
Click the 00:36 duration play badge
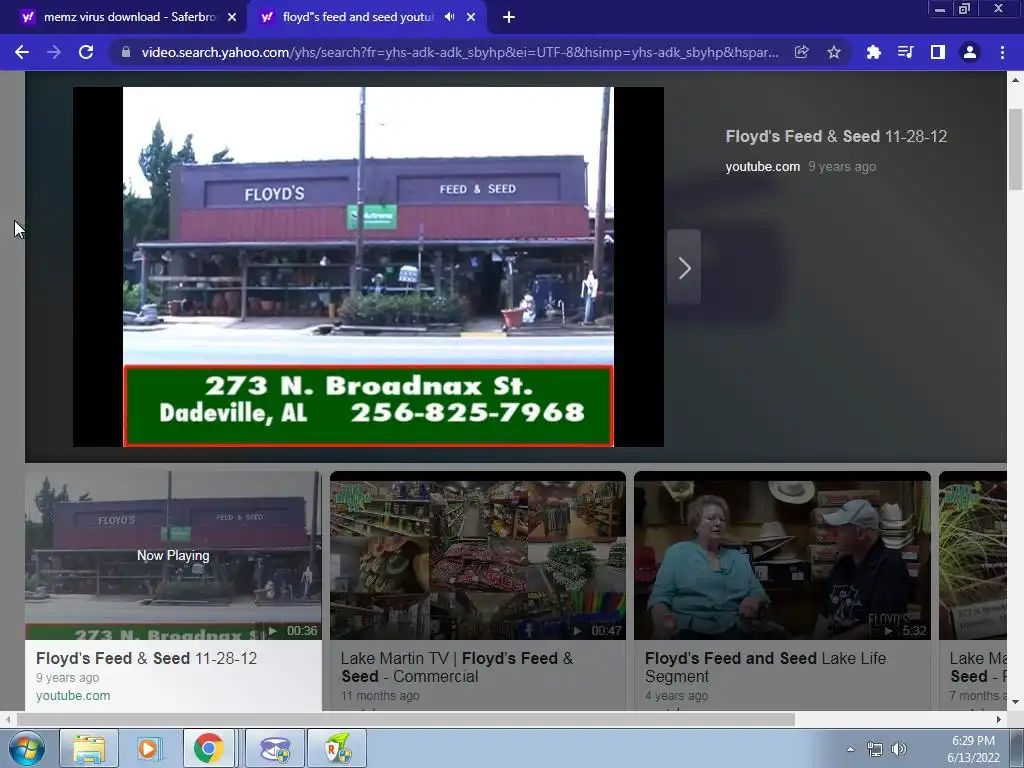[x=293, y=631]
